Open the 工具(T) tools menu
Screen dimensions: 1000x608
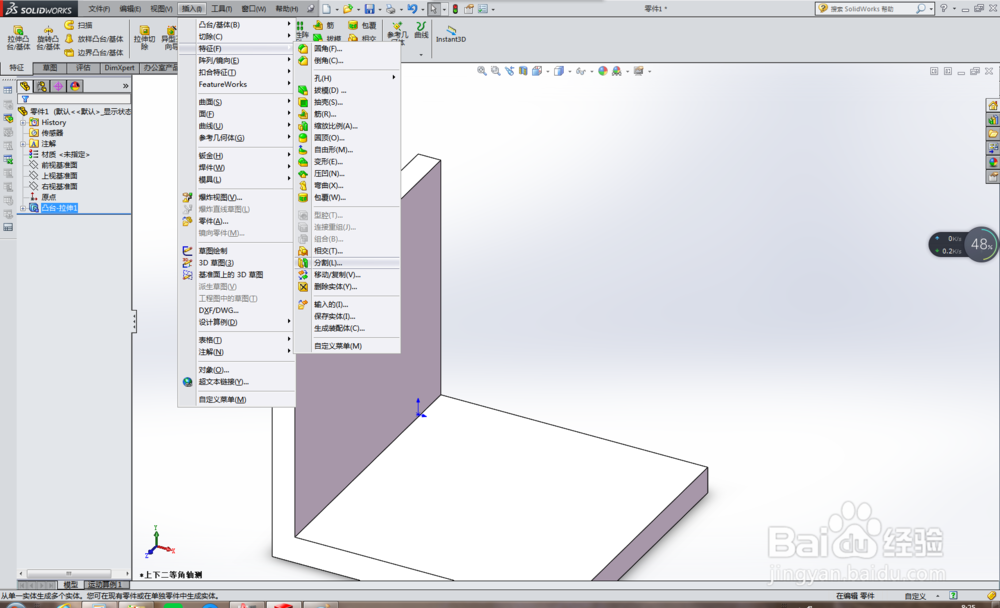coord(221,9)
